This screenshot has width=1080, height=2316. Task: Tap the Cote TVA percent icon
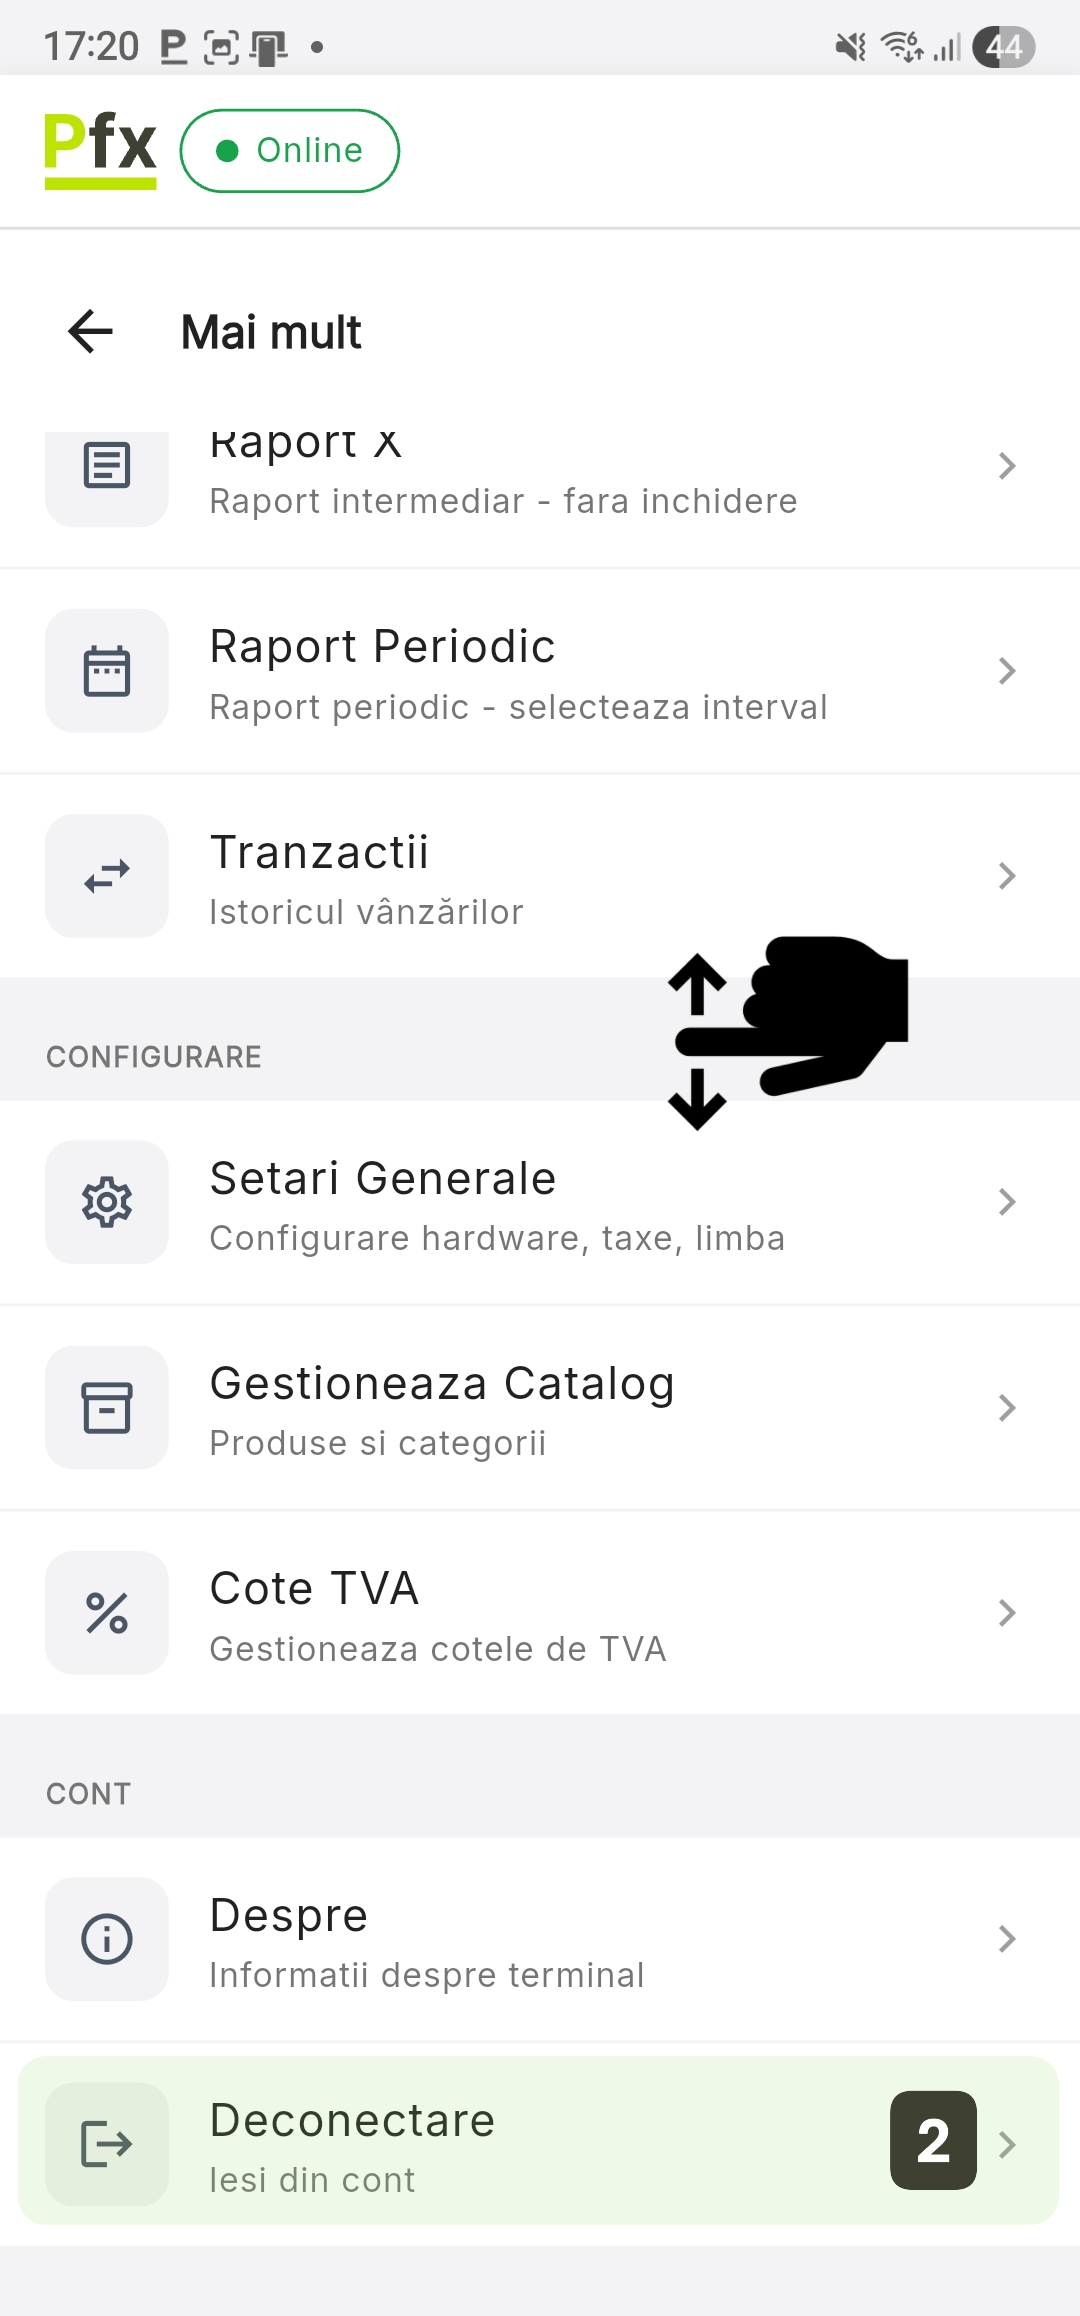107,1613
